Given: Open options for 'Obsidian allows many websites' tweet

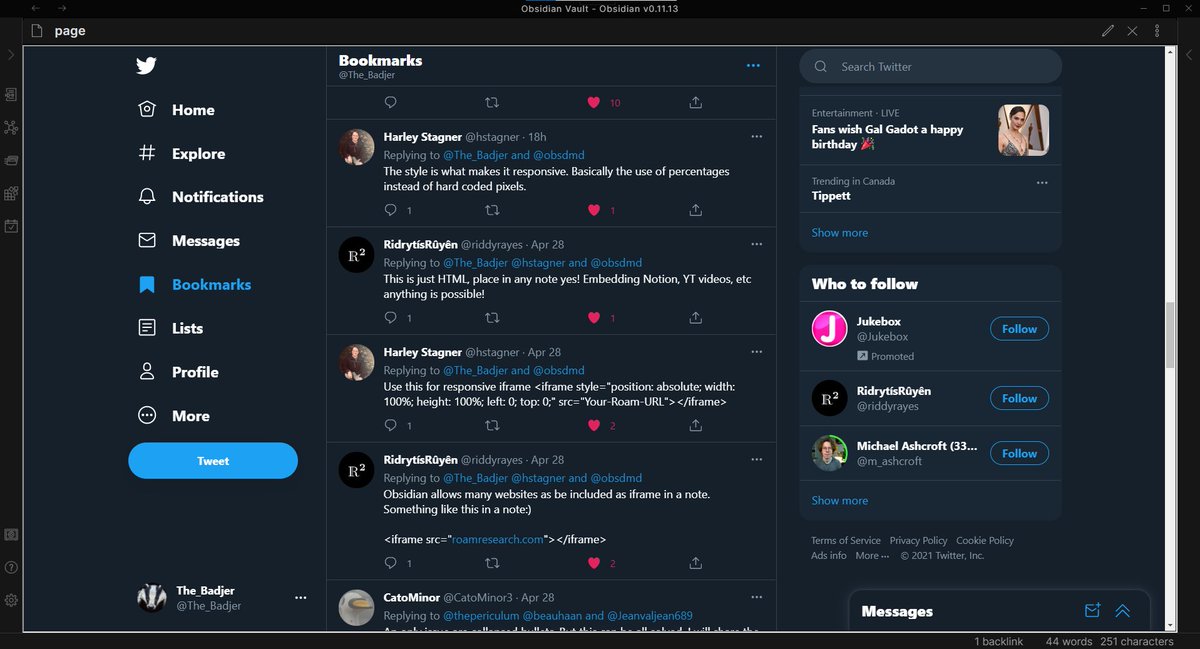Looking at the screenshot, I should (756, 460).
